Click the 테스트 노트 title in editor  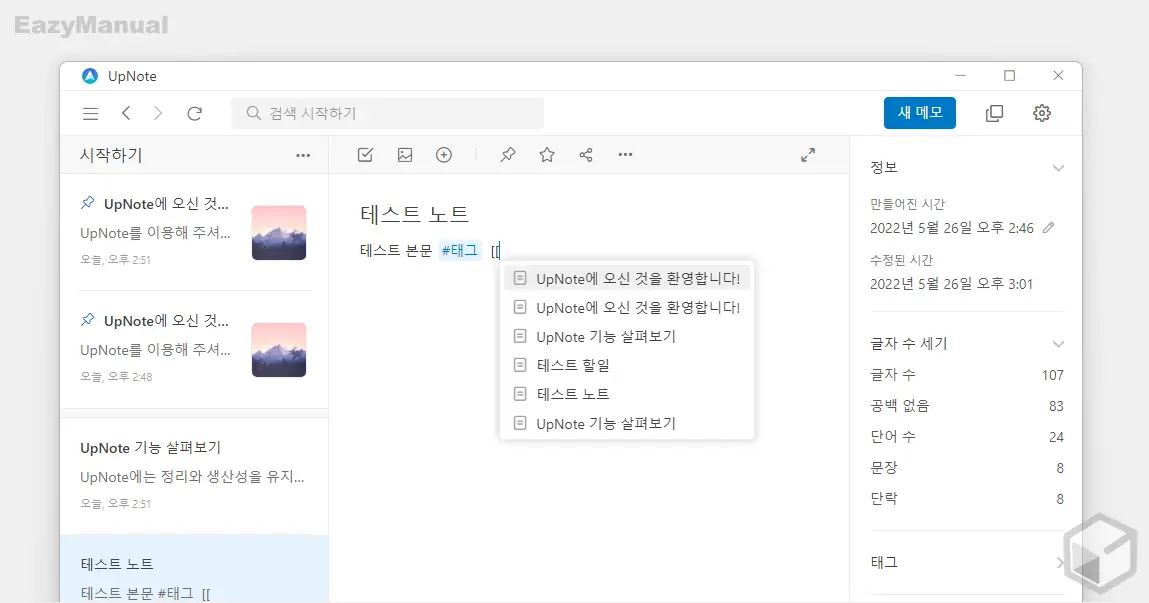[x=414, y=214]
